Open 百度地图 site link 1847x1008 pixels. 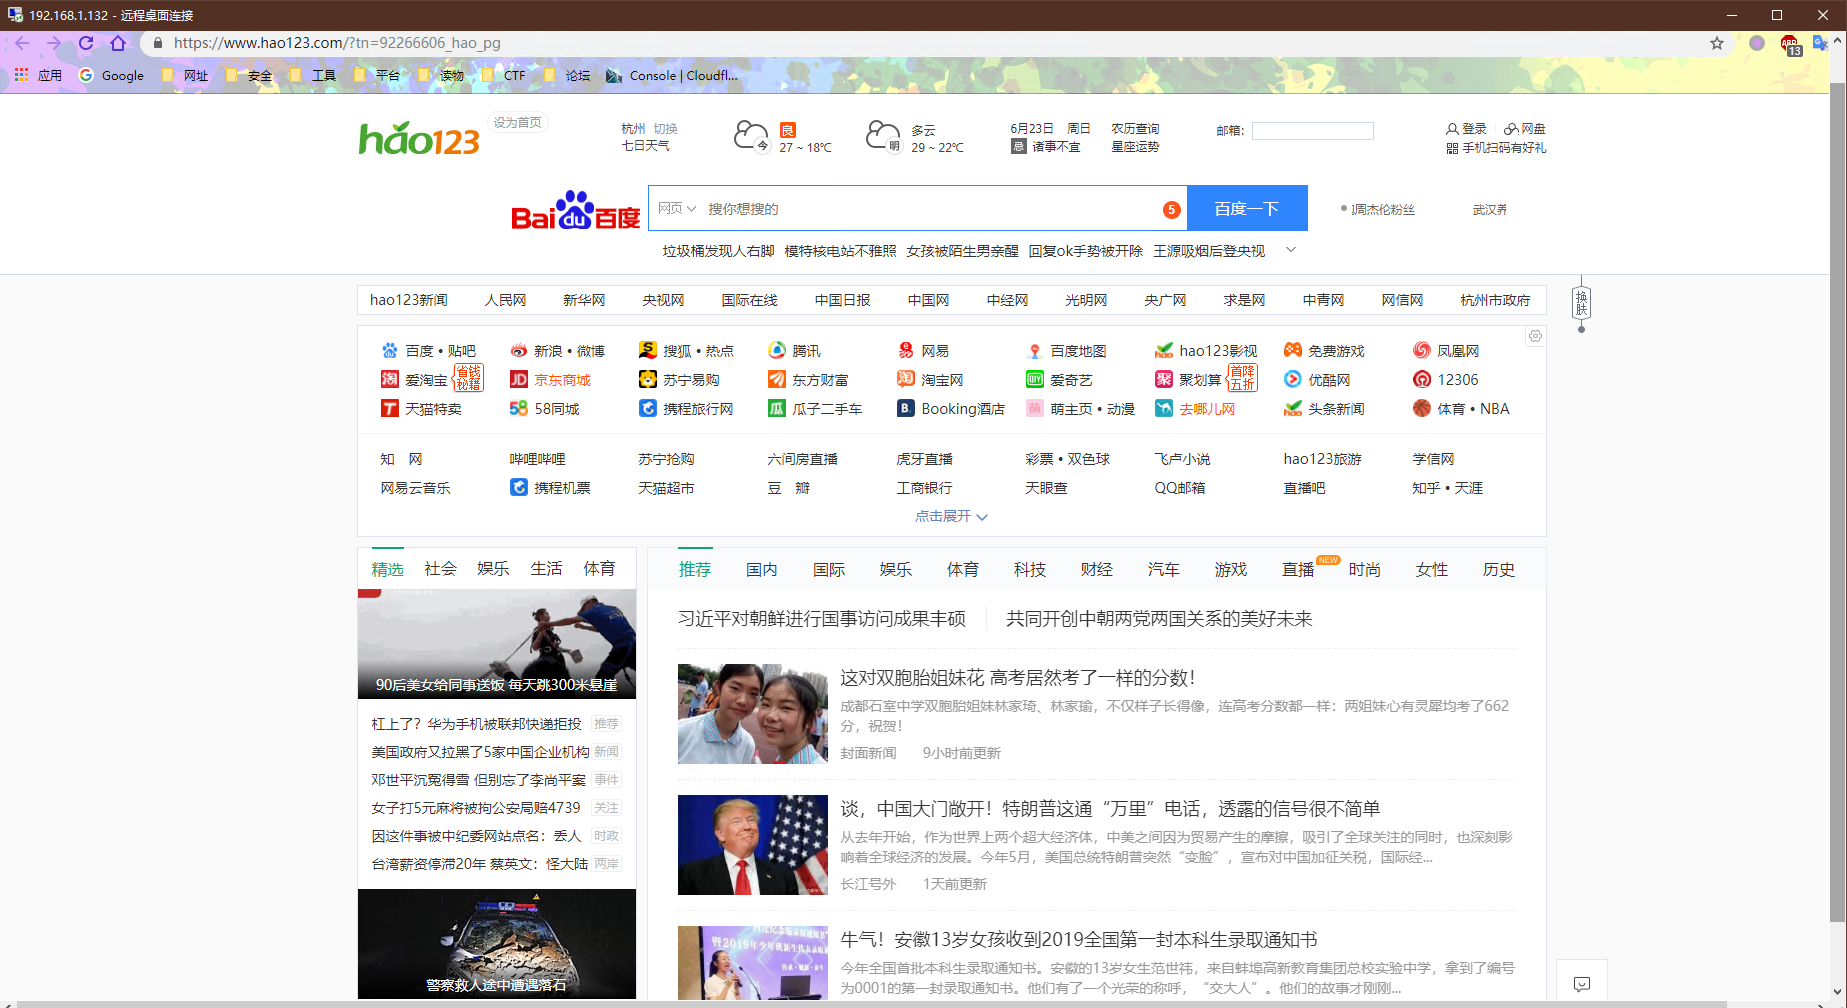(1066, 351)
